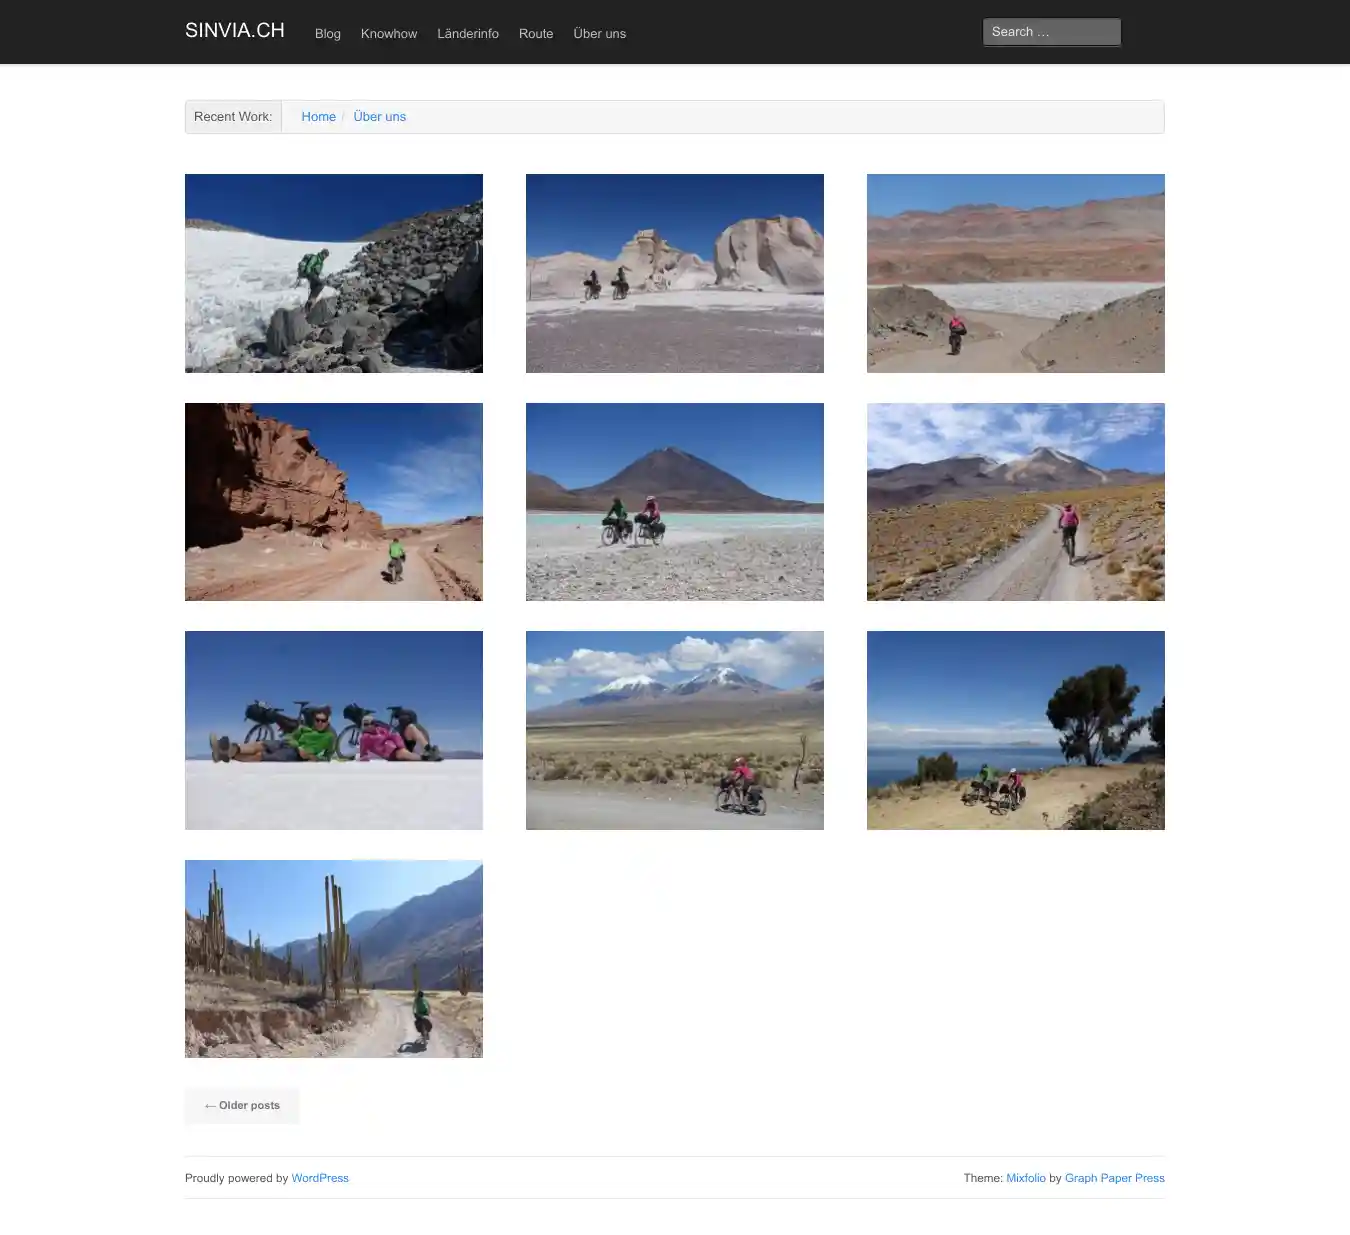Image resolution: width=1350 pixels, height=1235 pixels.
Task: View the cyclist descending toward salt lake photo
Action: click(1015, 273)
